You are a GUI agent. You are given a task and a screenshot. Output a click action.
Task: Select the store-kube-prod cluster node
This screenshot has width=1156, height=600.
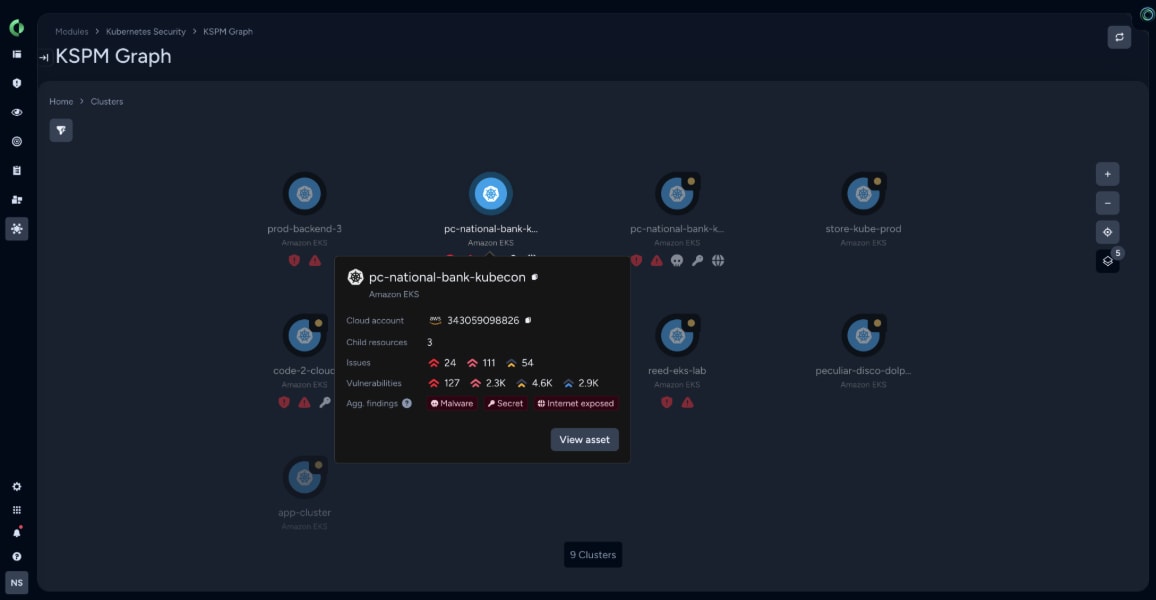coord(863,194)
